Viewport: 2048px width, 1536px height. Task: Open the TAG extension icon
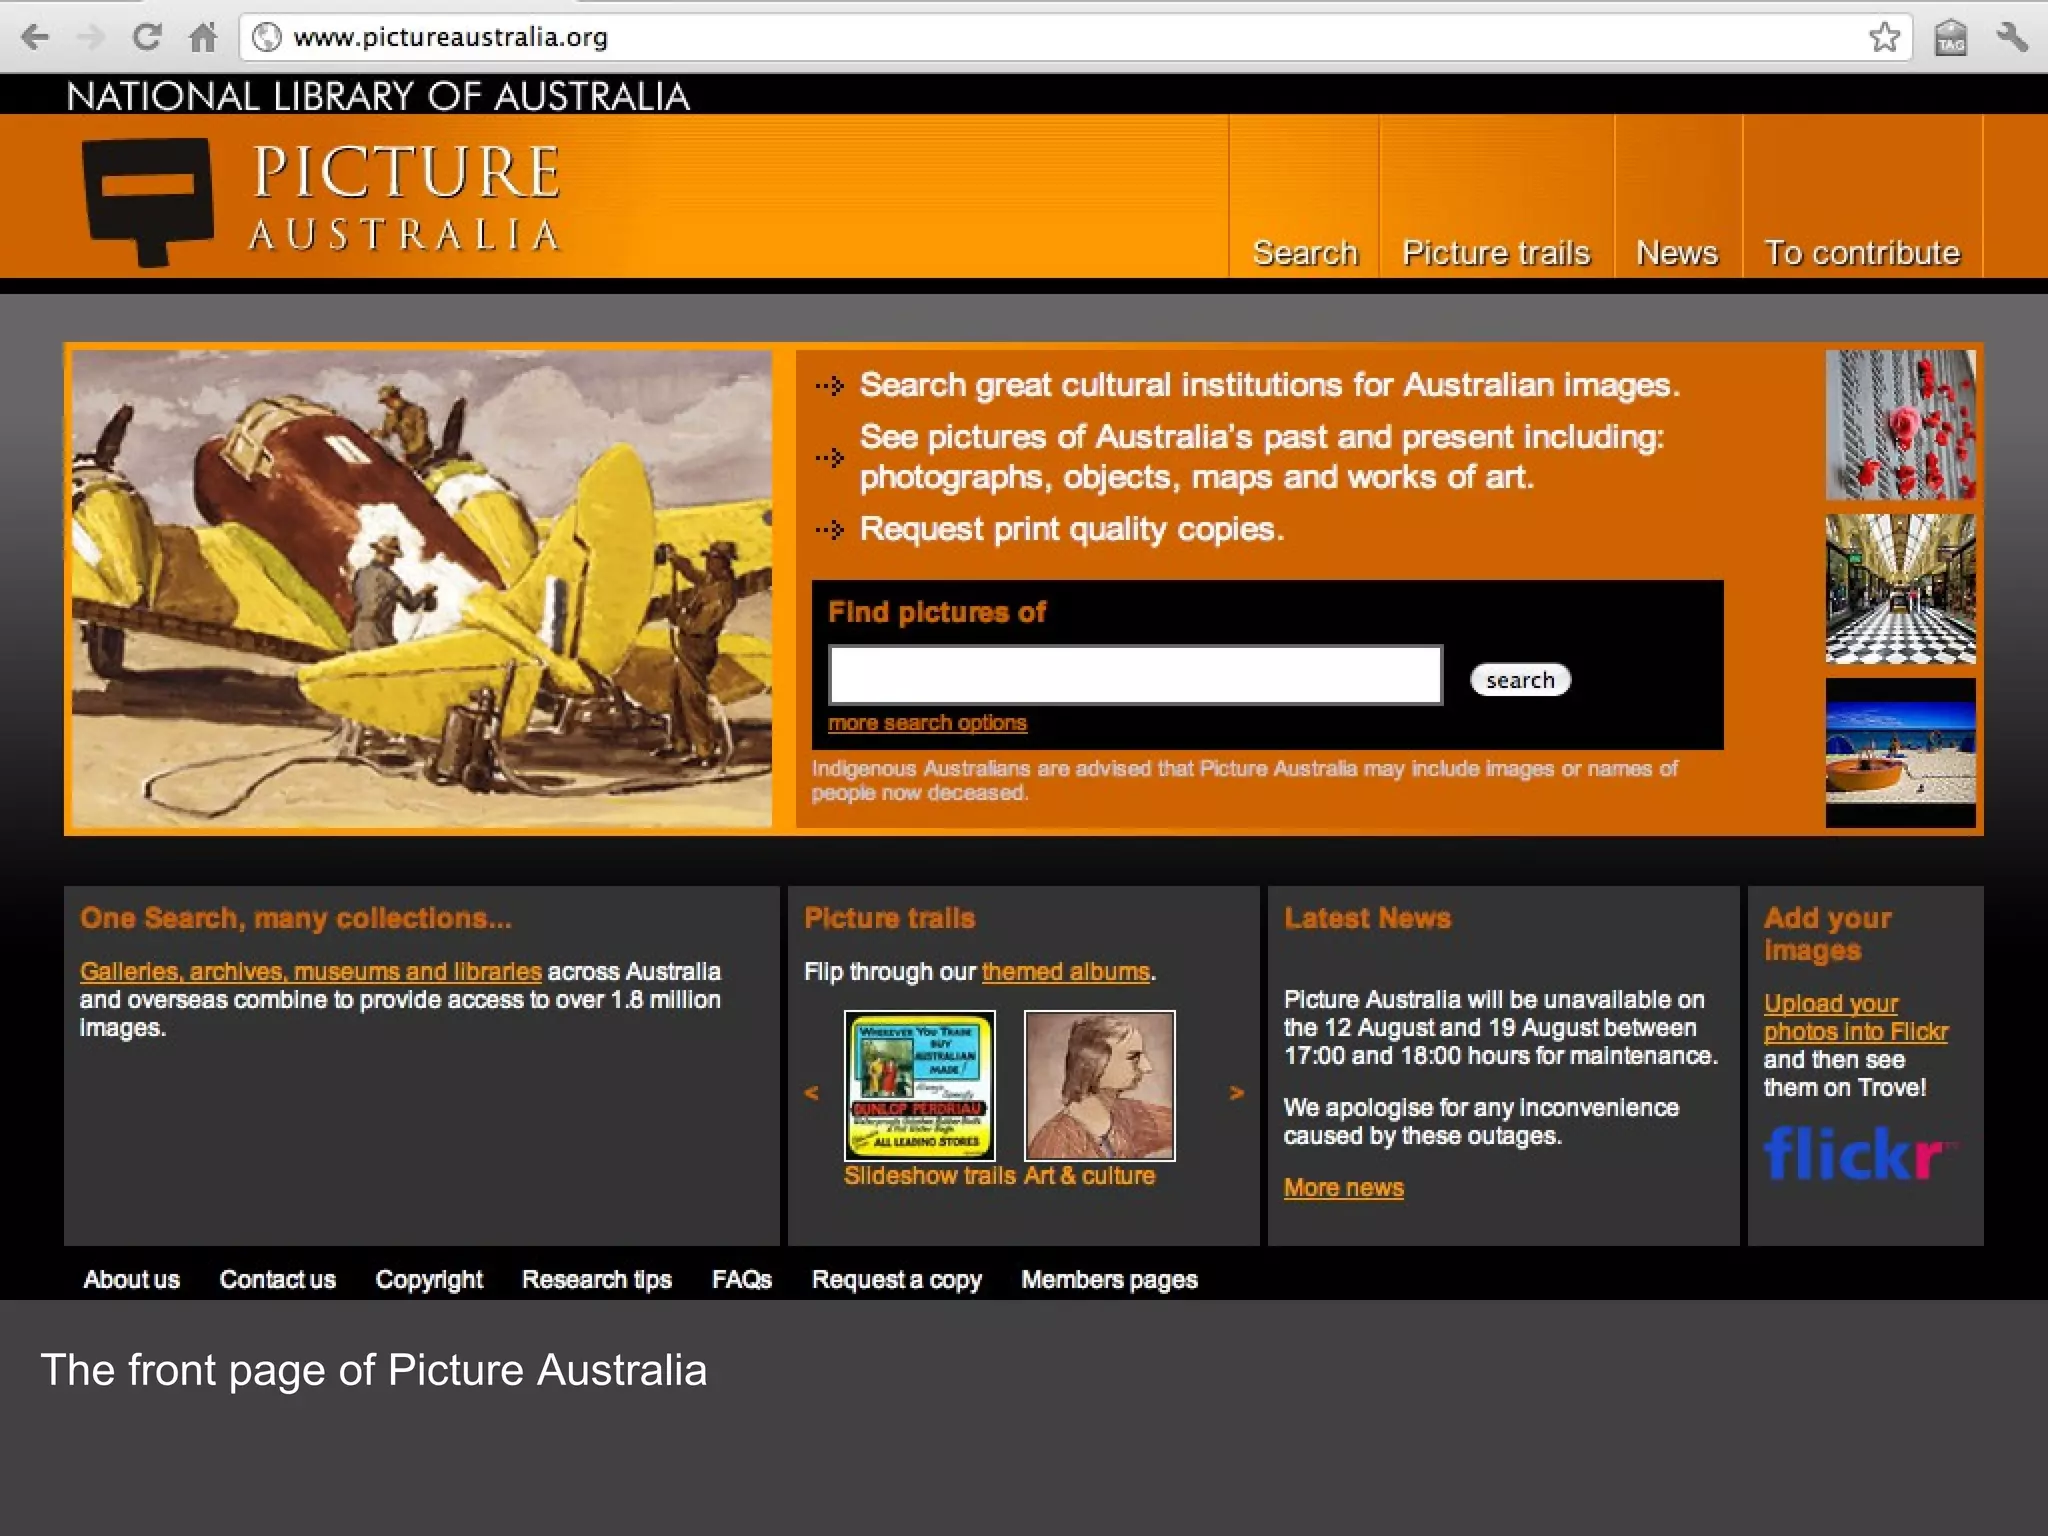(1950, 38)
